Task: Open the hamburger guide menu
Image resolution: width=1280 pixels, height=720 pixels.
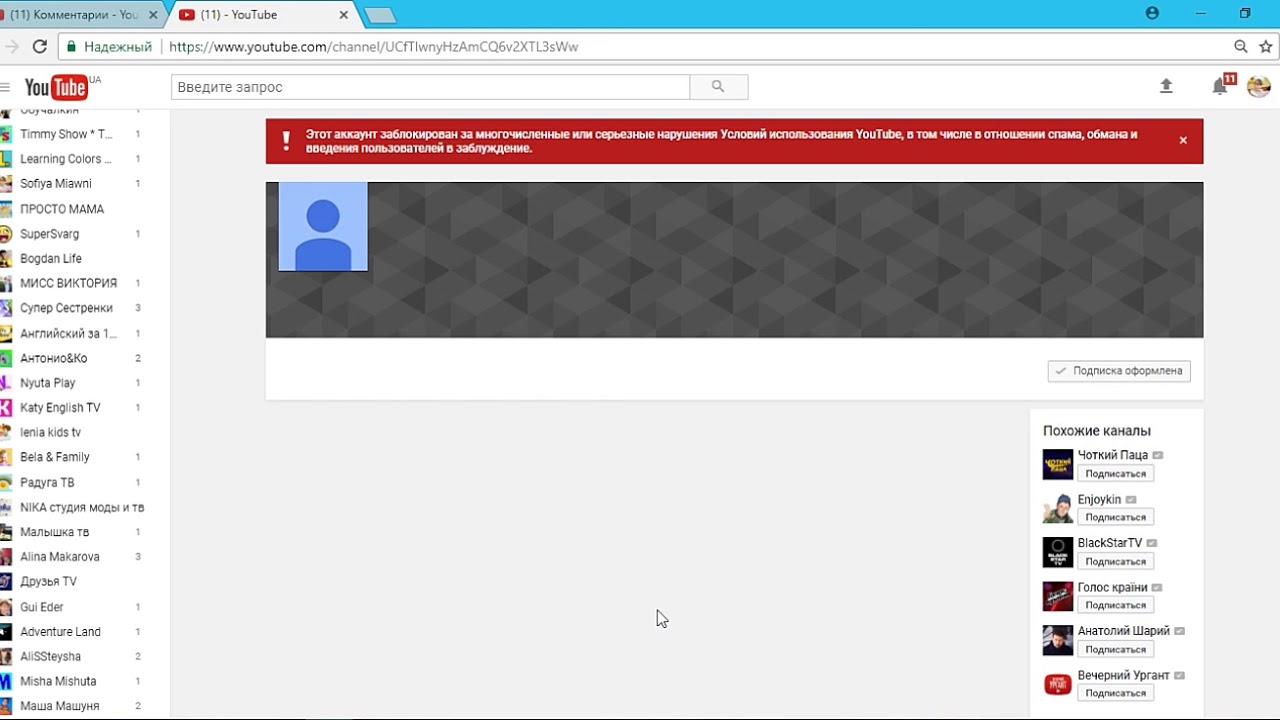Action: 5,87
